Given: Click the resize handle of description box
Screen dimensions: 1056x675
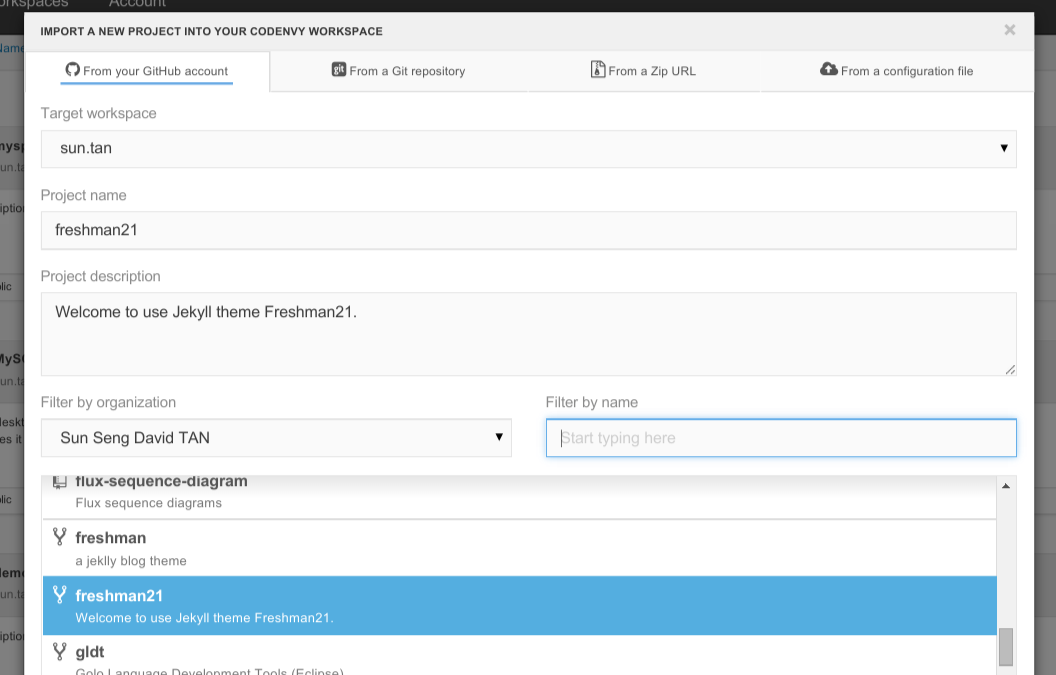Looking at the screenshot, I should [1010, 369].
